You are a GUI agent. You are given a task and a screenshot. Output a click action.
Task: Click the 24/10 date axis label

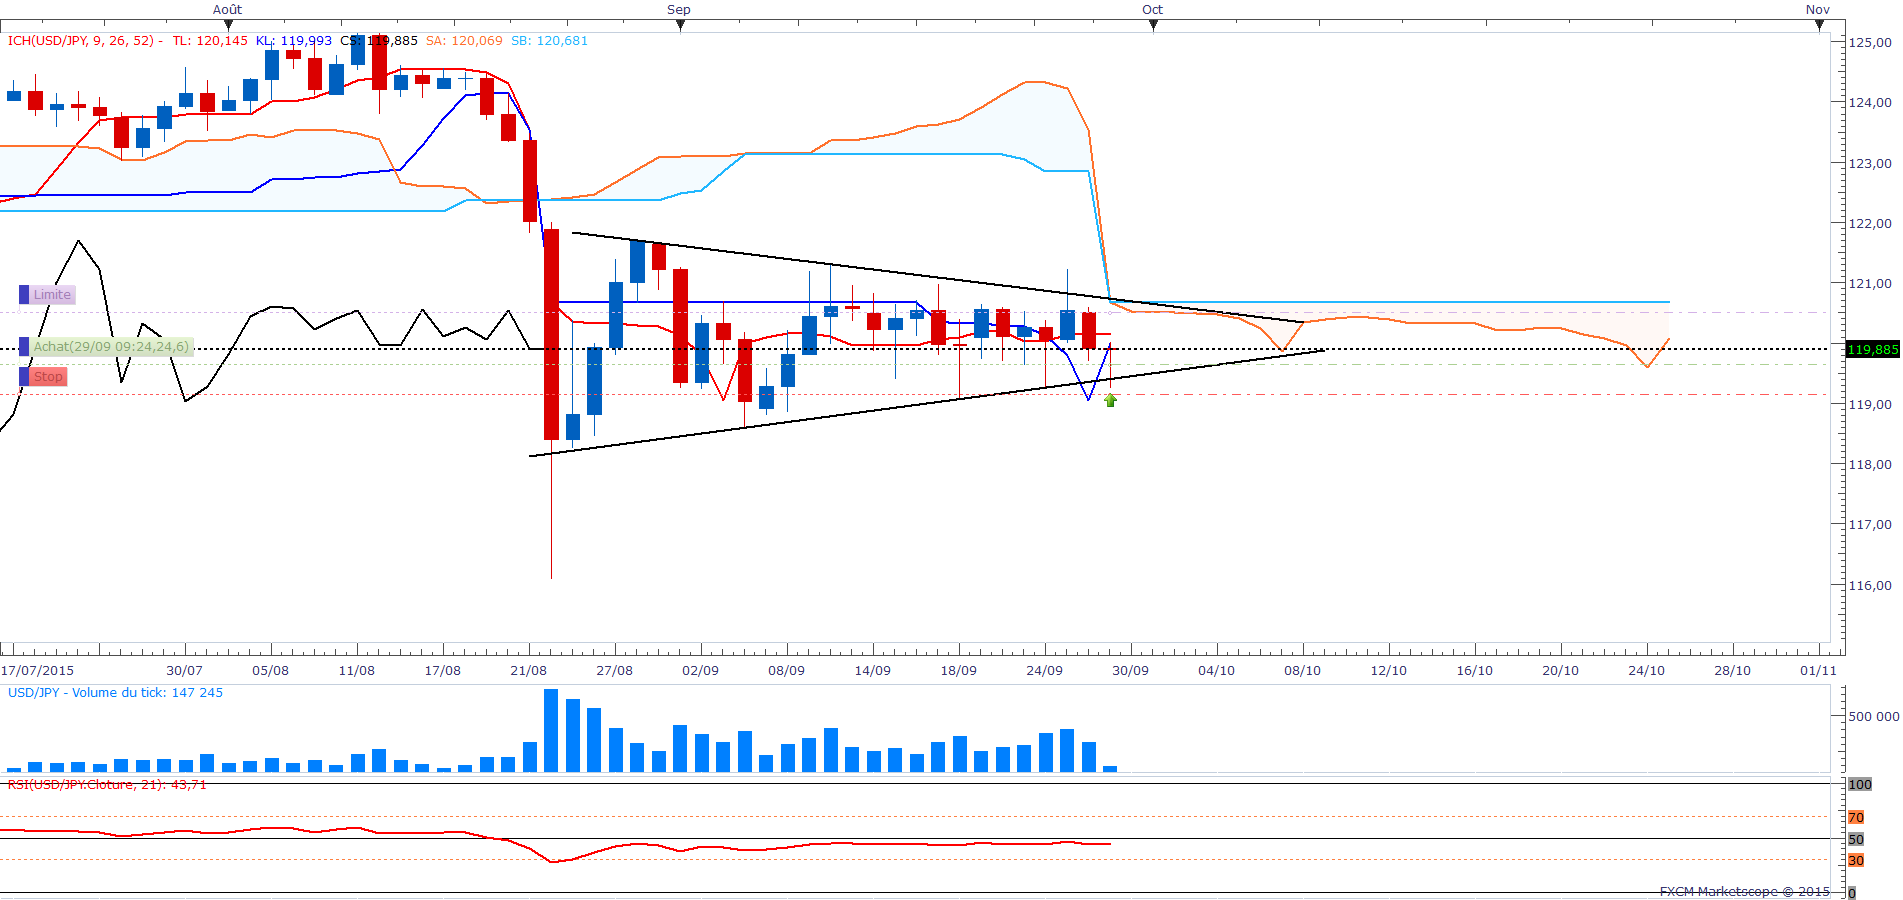pyautogui.click(x=1646, y=671)
